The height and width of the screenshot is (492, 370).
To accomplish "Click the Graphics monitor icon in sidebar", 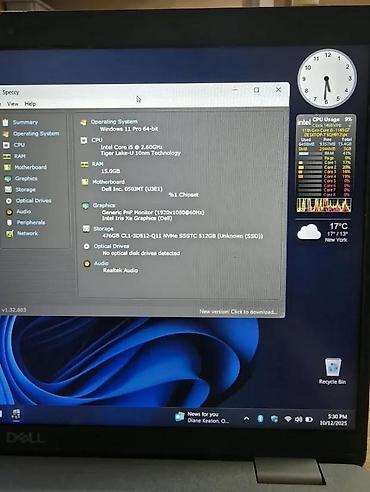I will tap(8, 179).
